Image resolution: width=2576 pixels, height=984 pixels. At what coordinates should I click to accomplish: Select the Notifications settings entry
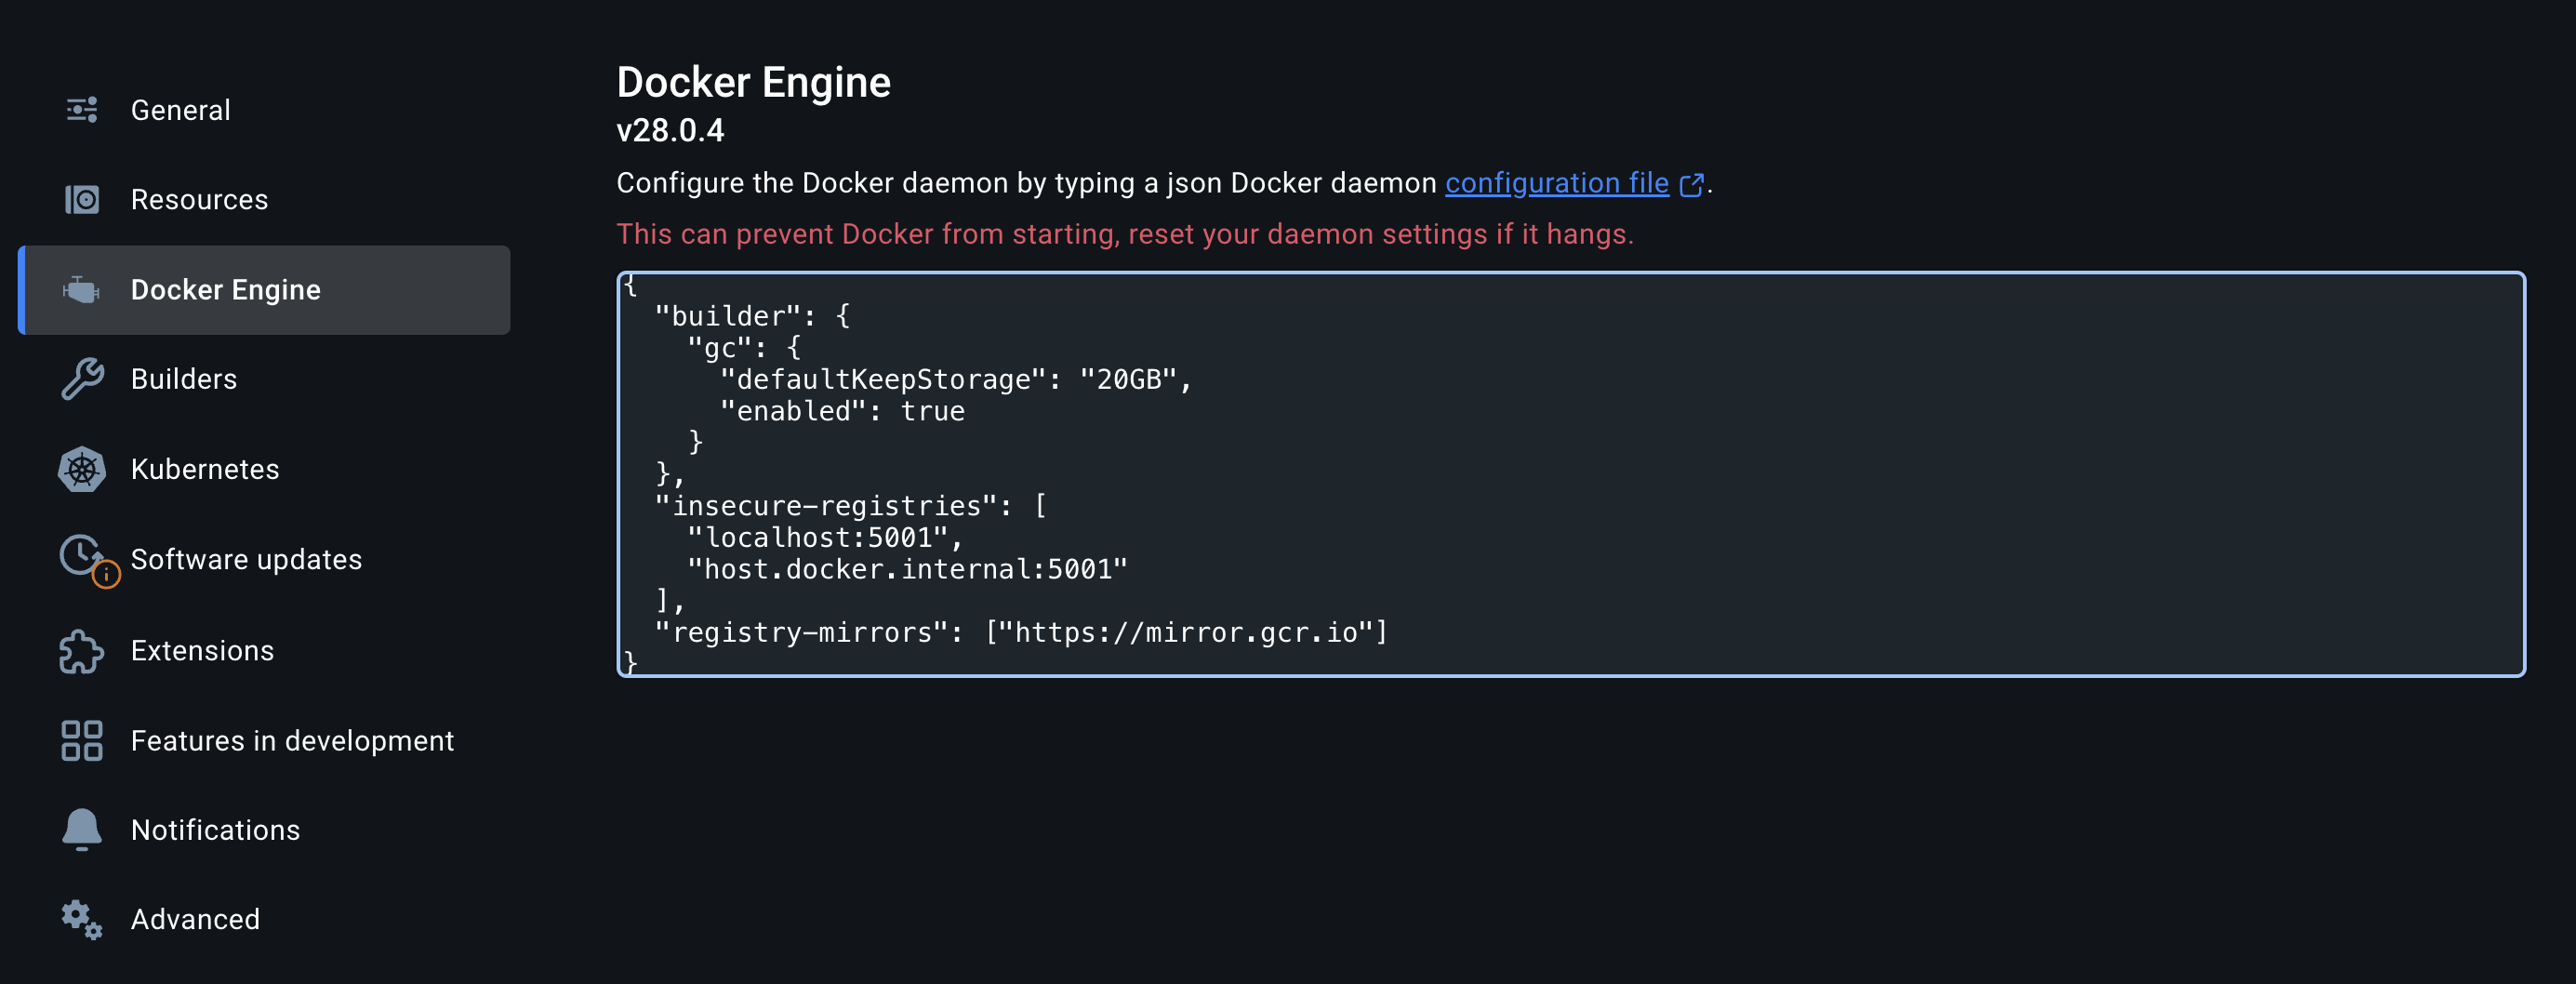pyautogui.click(x=215, y=829)
